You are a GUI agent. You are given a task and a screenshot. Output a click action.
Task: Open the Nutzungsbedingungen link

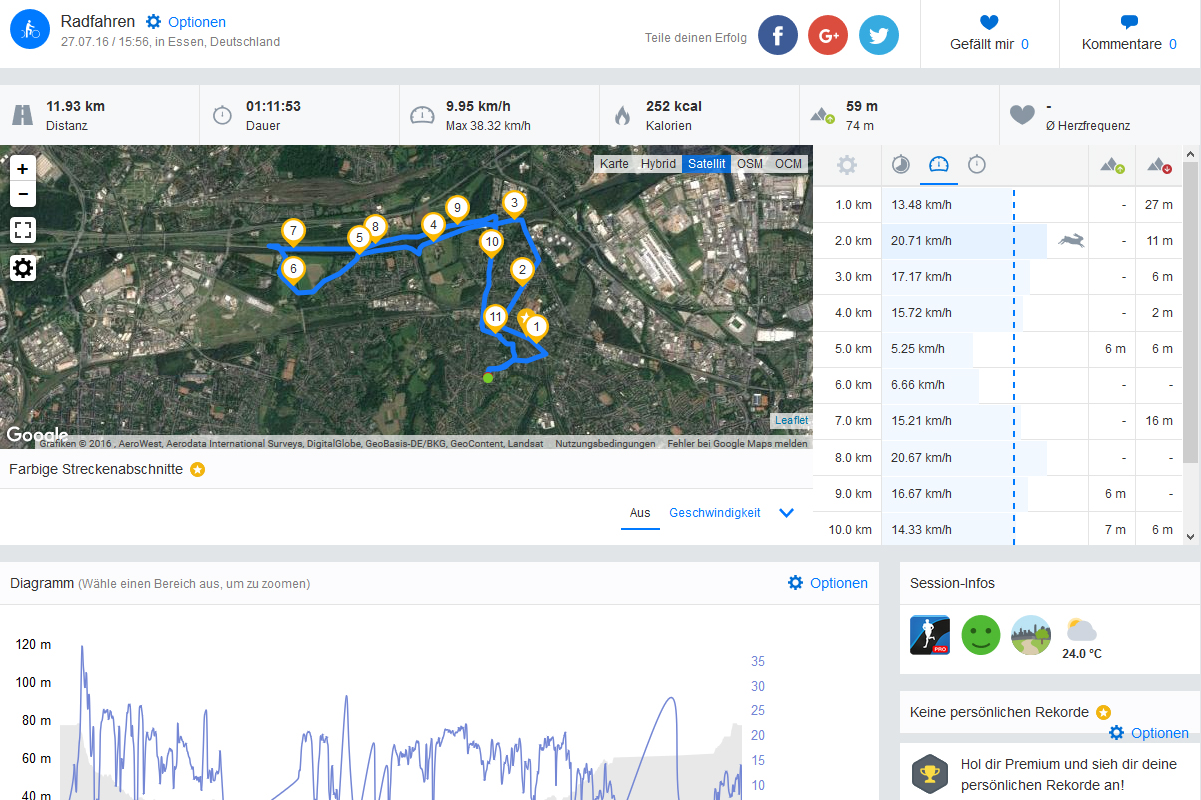(x=605, y=443)
